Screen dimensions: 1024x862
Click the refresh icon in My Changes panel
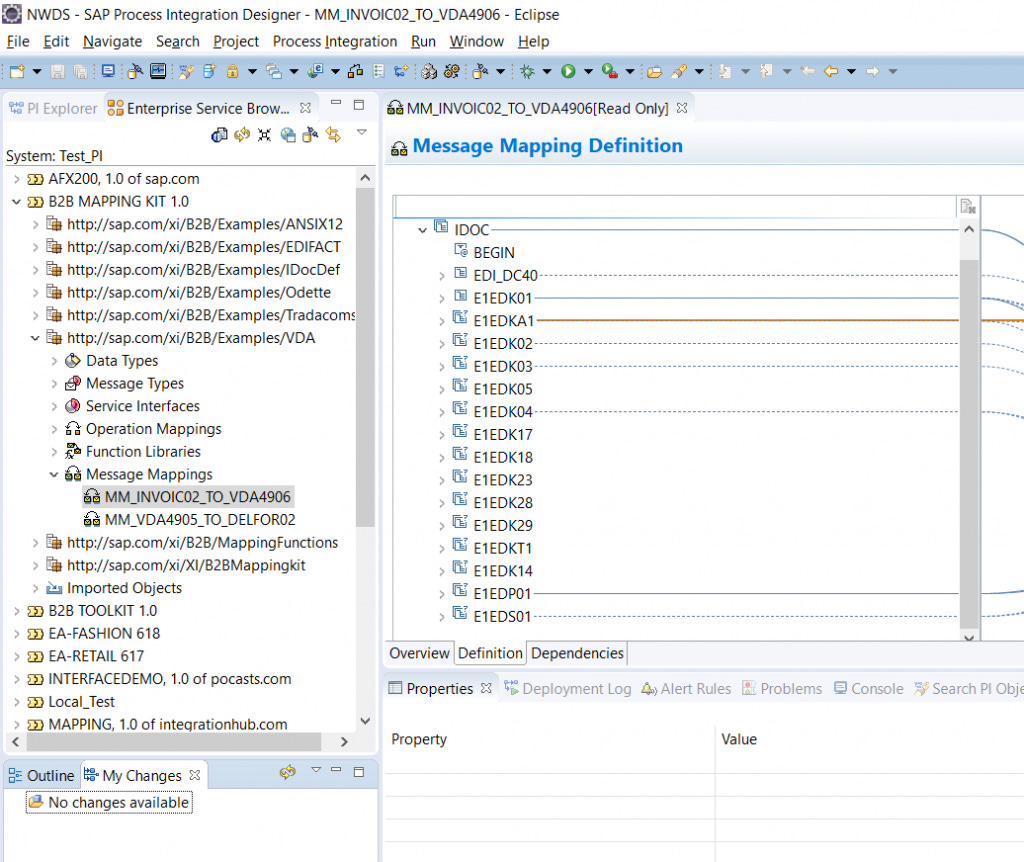tap(287, 773)
